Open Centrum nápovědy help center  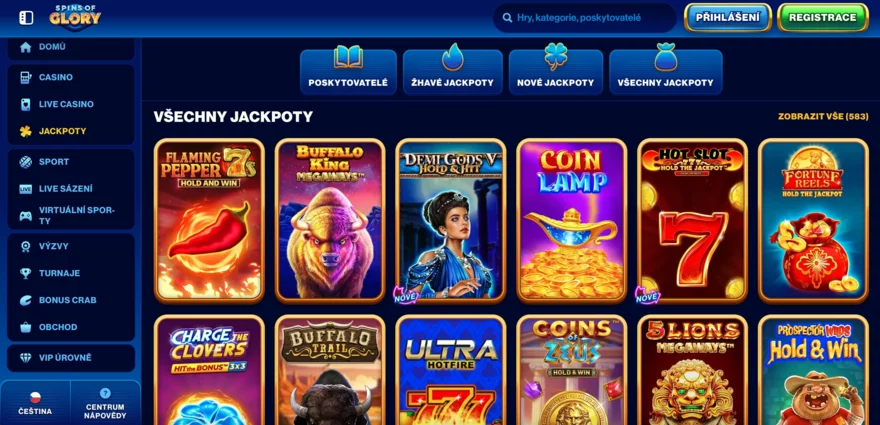(x=105, y=403)
